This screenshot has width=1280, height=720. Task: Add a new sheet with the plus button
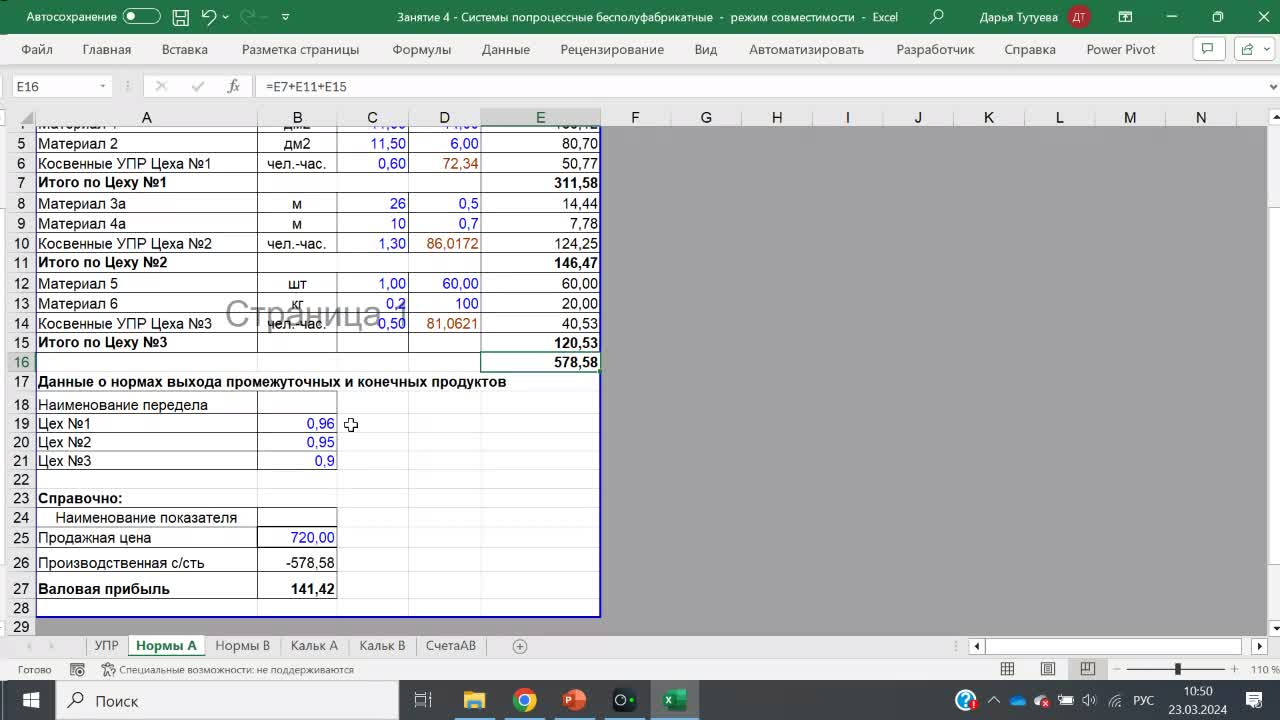click(x=520, y=646)
